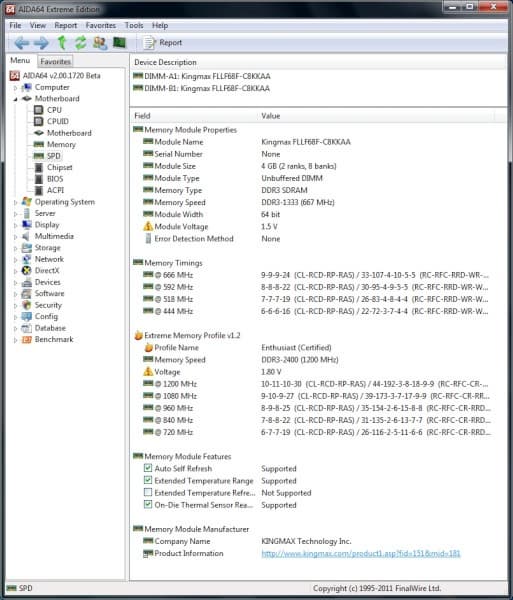The width and height of the screenshot is (513, 600).
Task: Open the Kingmax product information link
Action: [x=361, y=553]
